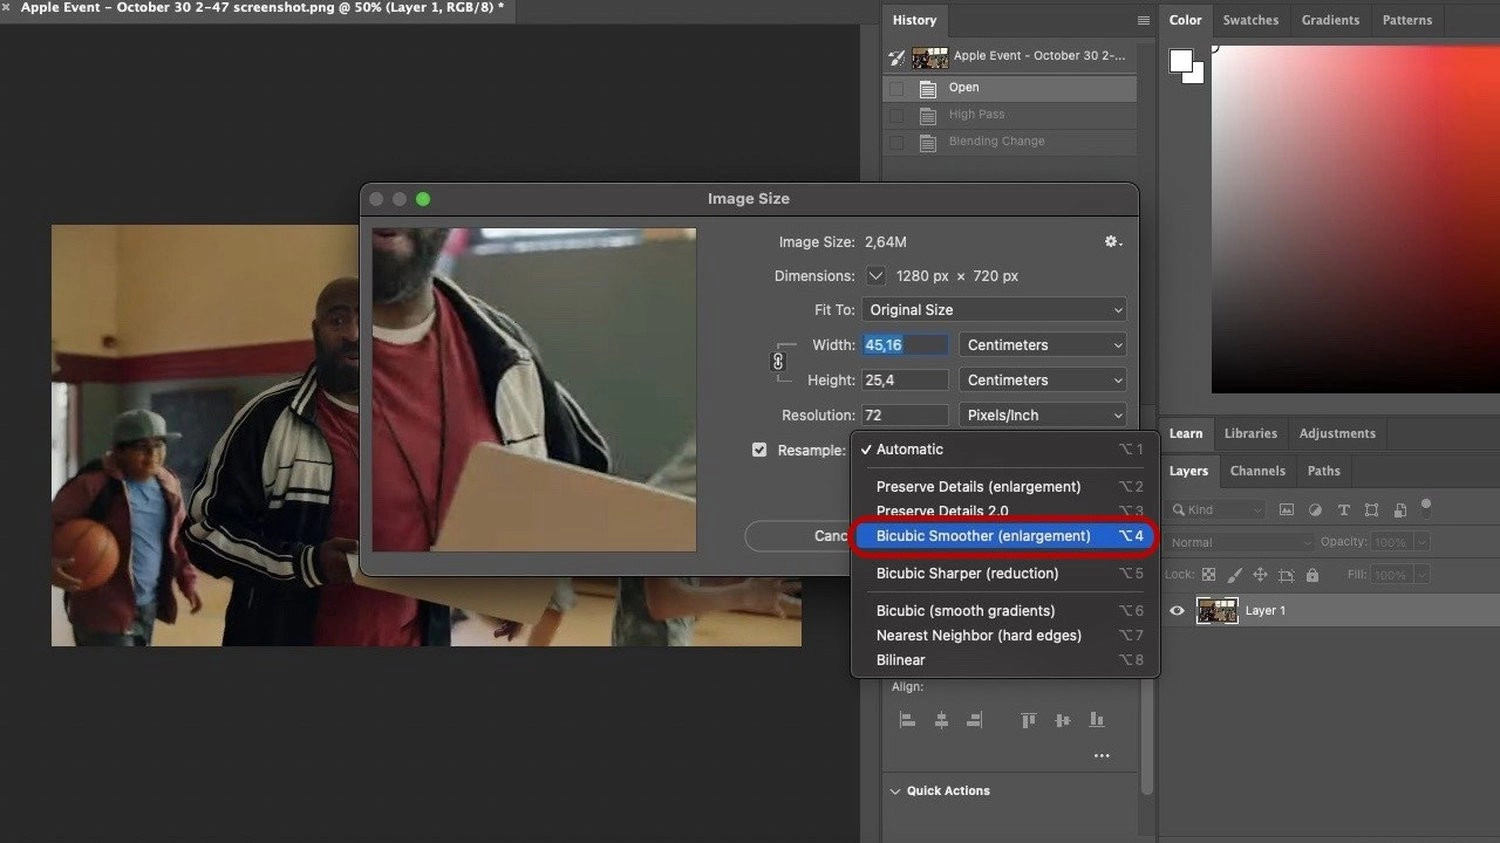Choose Automatic resample option
The width and height of the screenshot is (1500, 843).
(x=1005, y=450)
